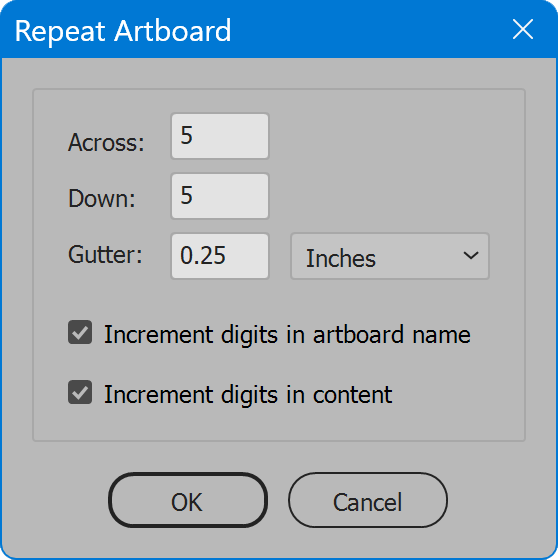Focus the Gutter value field showing 0.25
This screenshot has height=560, width=558.
tap(220, 256)
